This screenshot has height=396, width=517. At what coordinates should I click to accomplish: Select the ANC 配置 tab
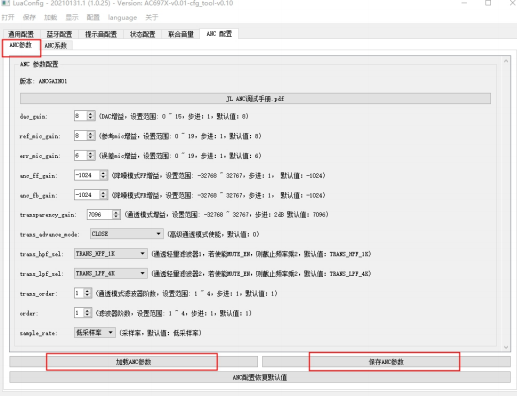pos(219,34)
